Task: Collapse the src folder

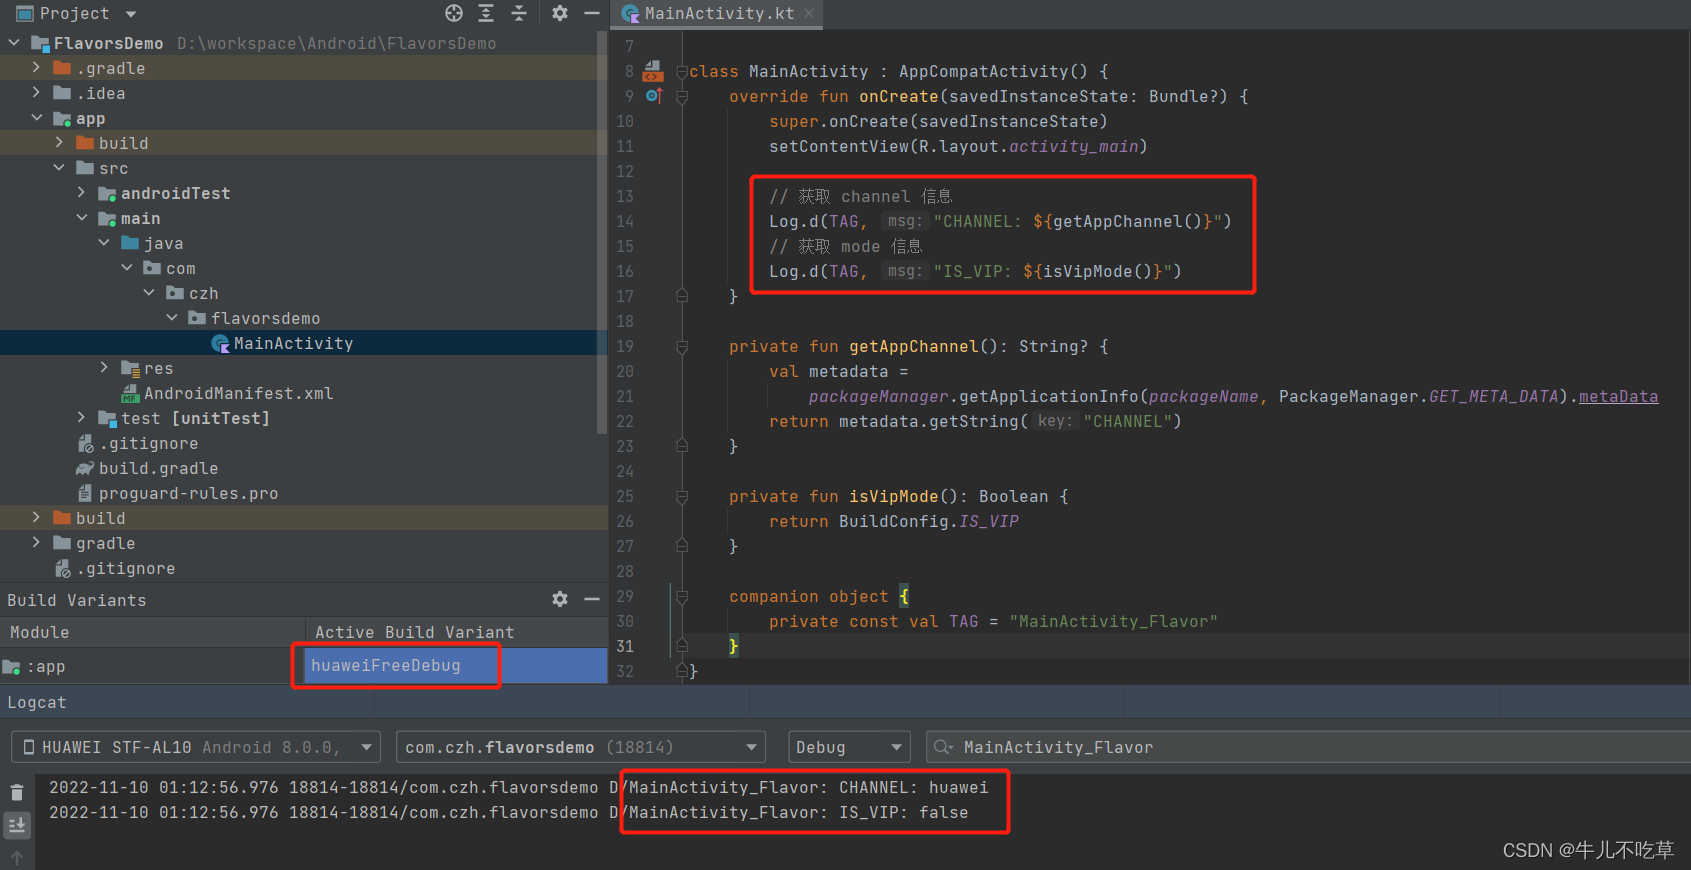Action: tap(60, 168)
